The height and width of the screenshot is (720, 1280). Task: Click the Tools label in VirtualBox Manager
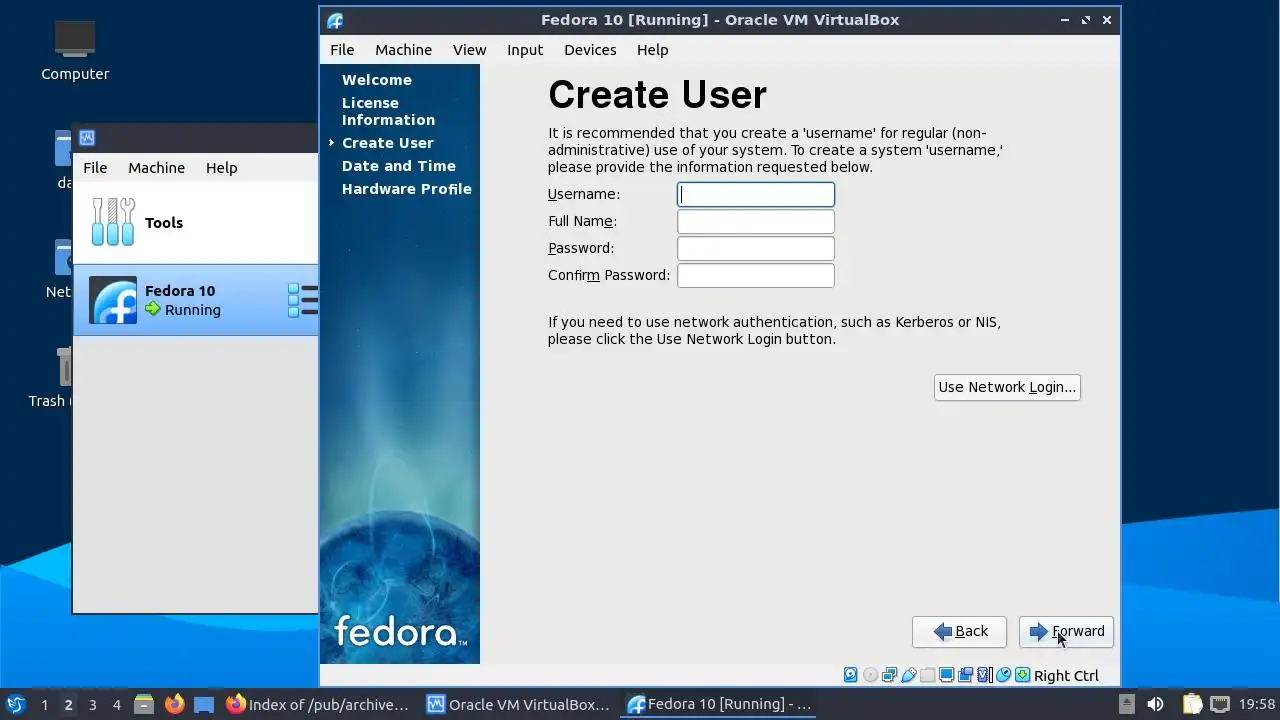(164, 222)
